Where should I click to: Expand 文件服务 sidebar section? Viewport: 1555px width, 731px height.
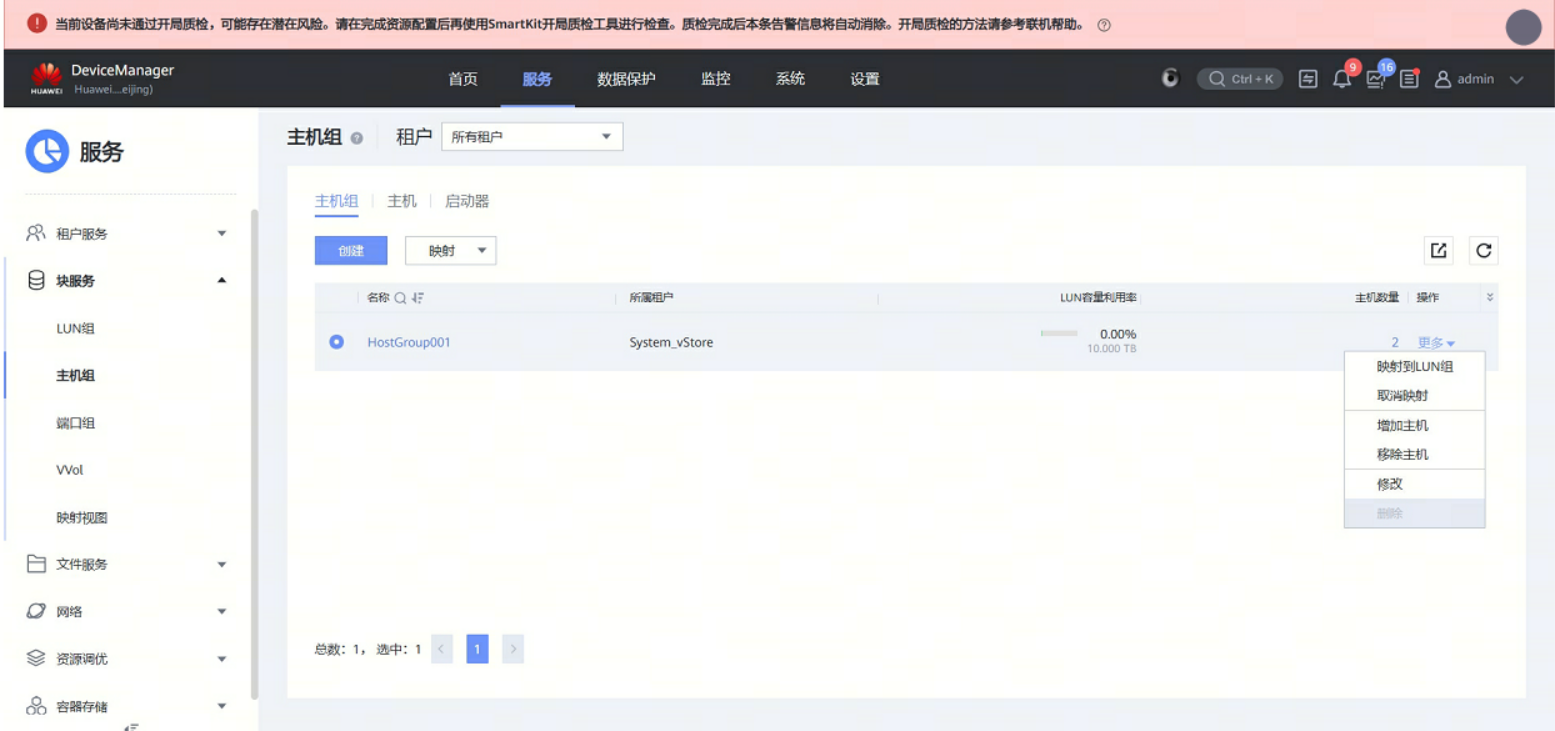[222, 564]
